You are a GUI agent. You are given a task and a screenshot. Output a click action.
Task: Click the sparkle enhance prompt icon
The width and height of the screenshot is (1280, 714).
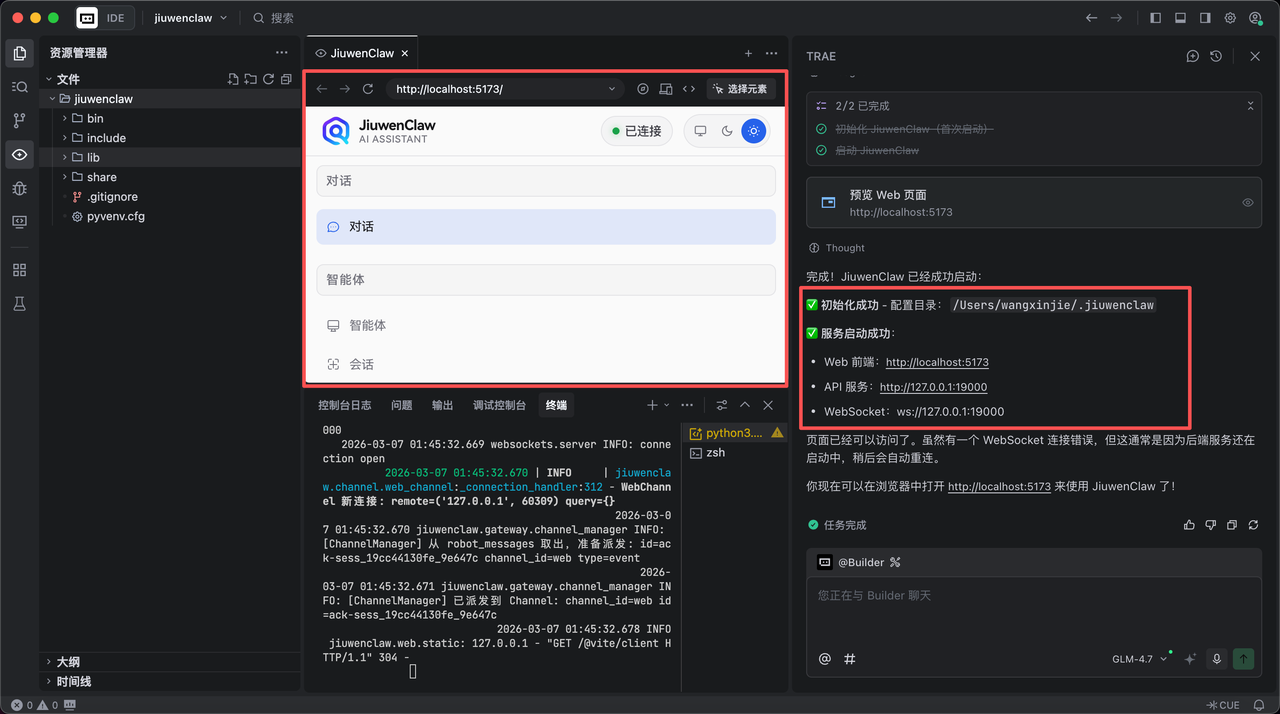[x=1190, y=659]
